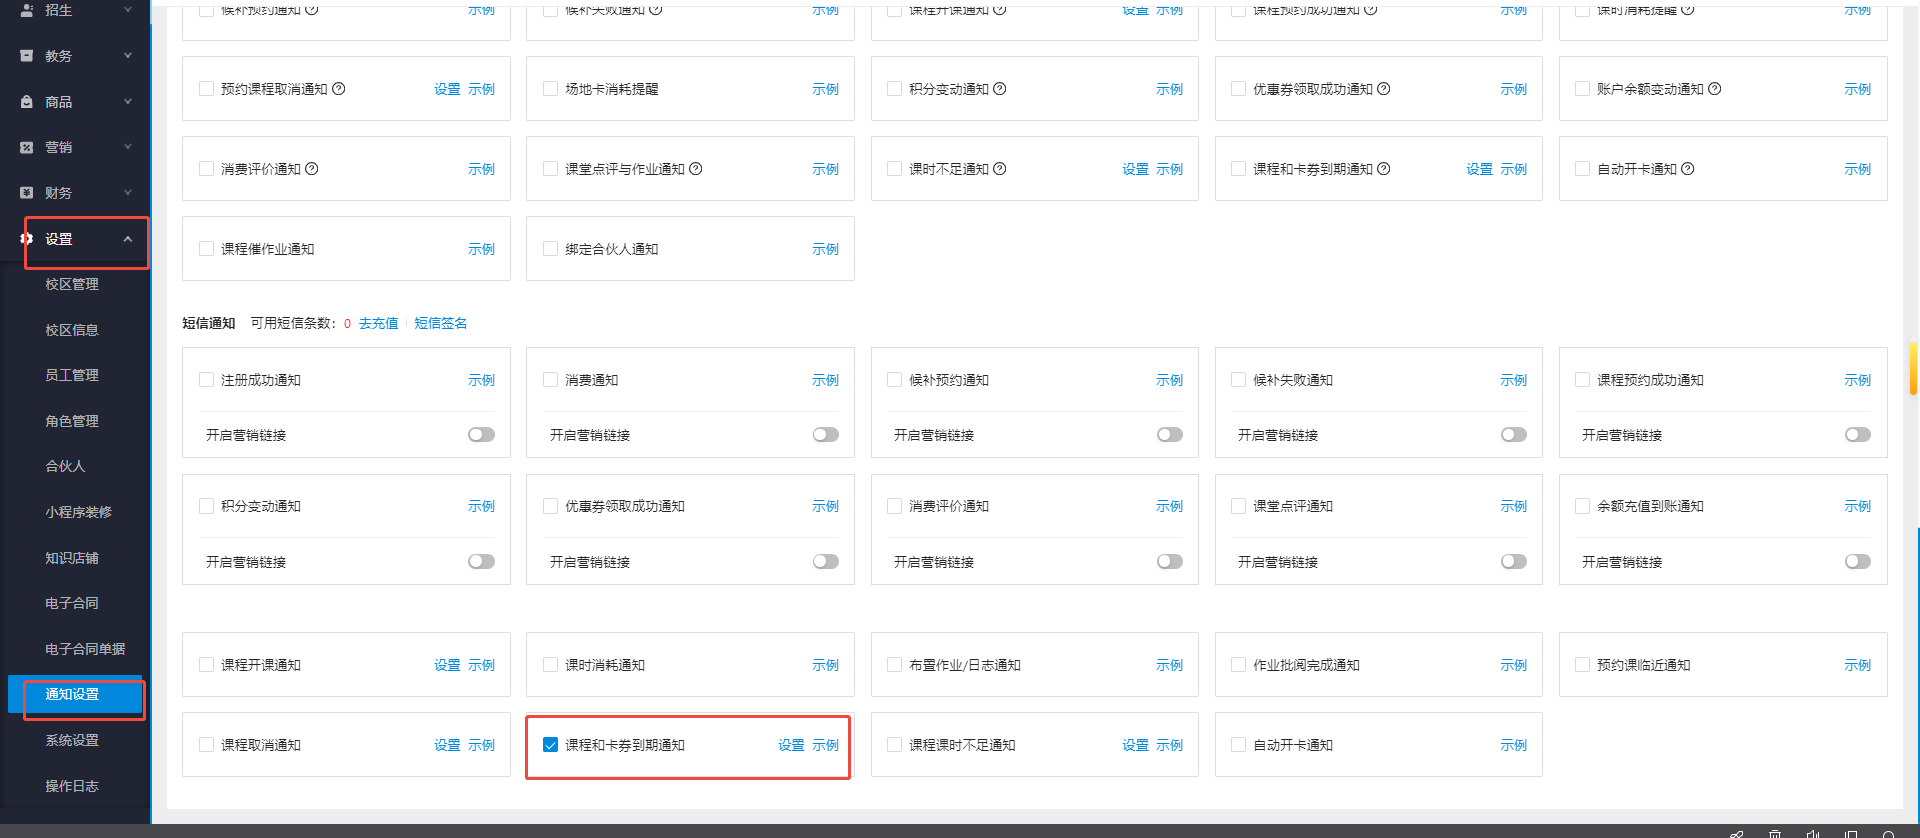Screen dimensions: 1920x838
Task: Open help icon beside 课堂点评与作业通知
Action: tap(696, 169)
